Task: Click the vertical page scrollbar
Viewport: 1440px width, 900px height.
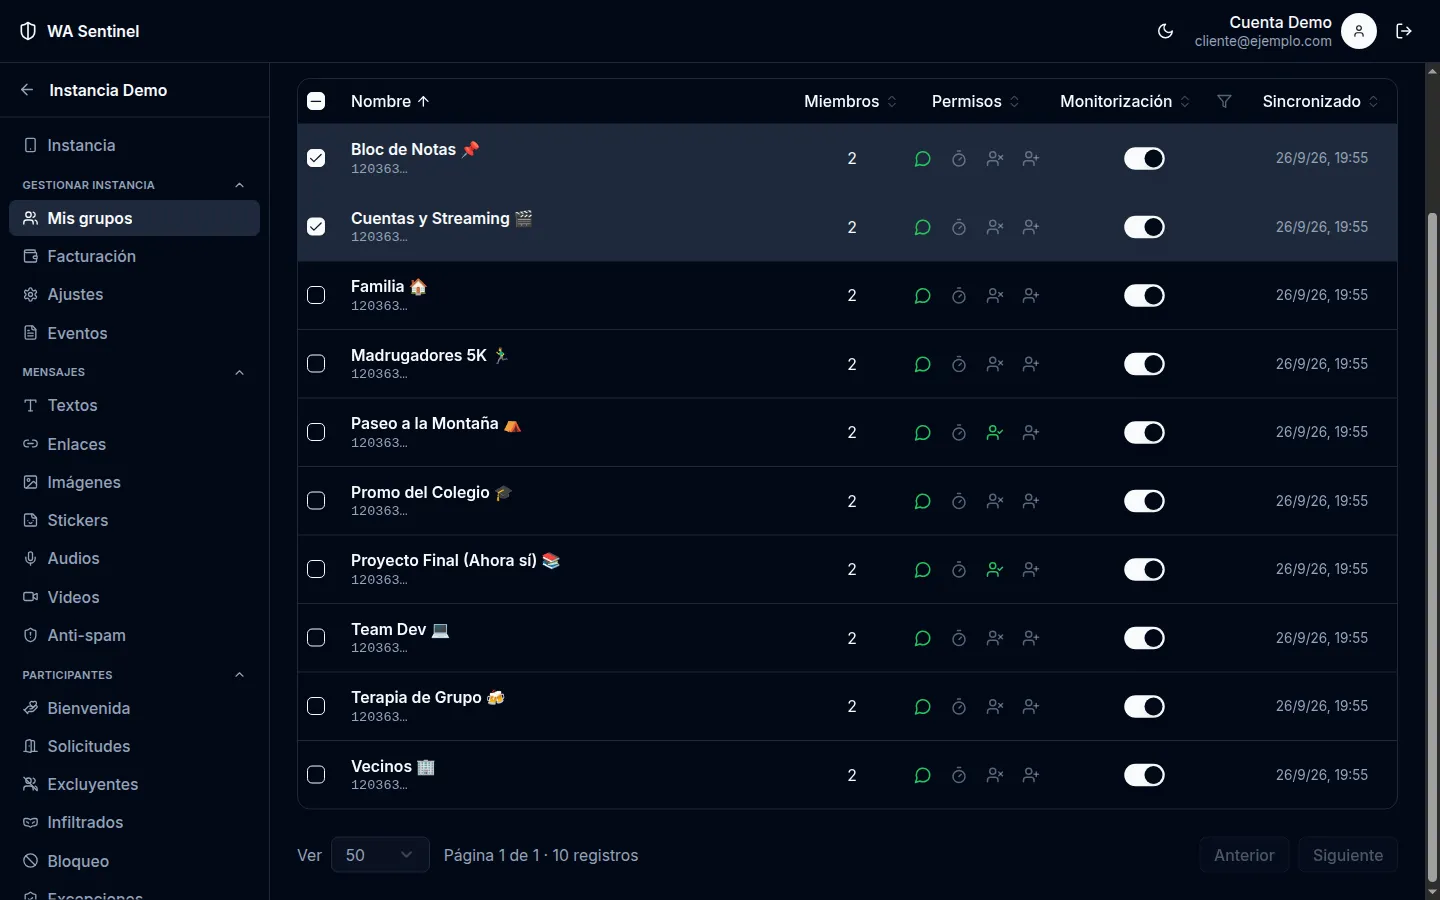Action: 1432,545
